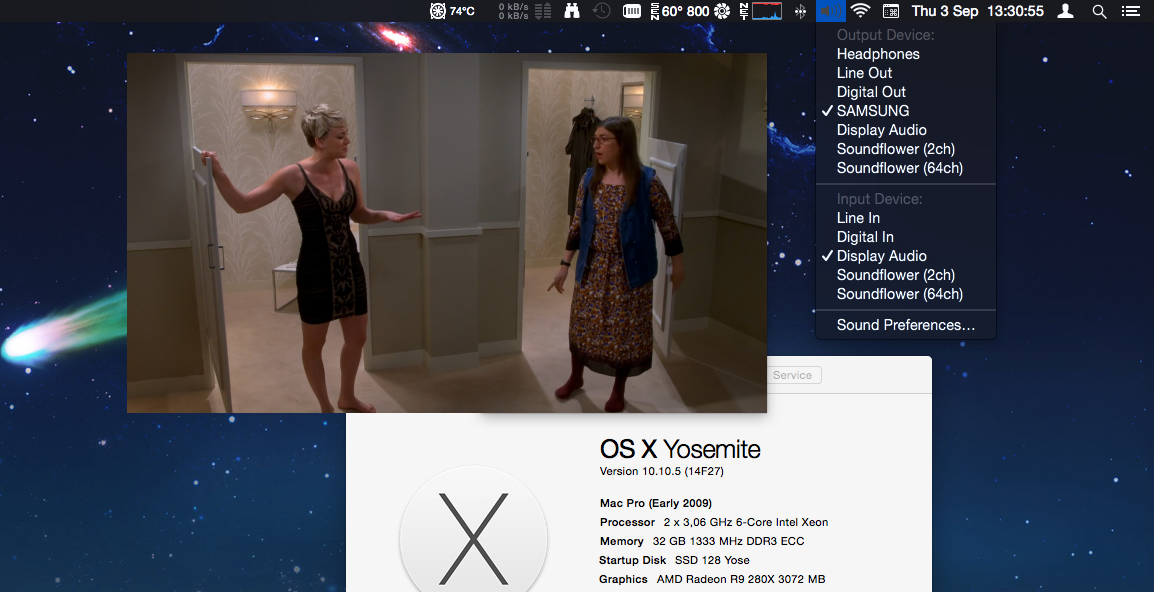Open the Notification Center icon
This screenshot has width=1154, height=592.
click(1130, 11)
